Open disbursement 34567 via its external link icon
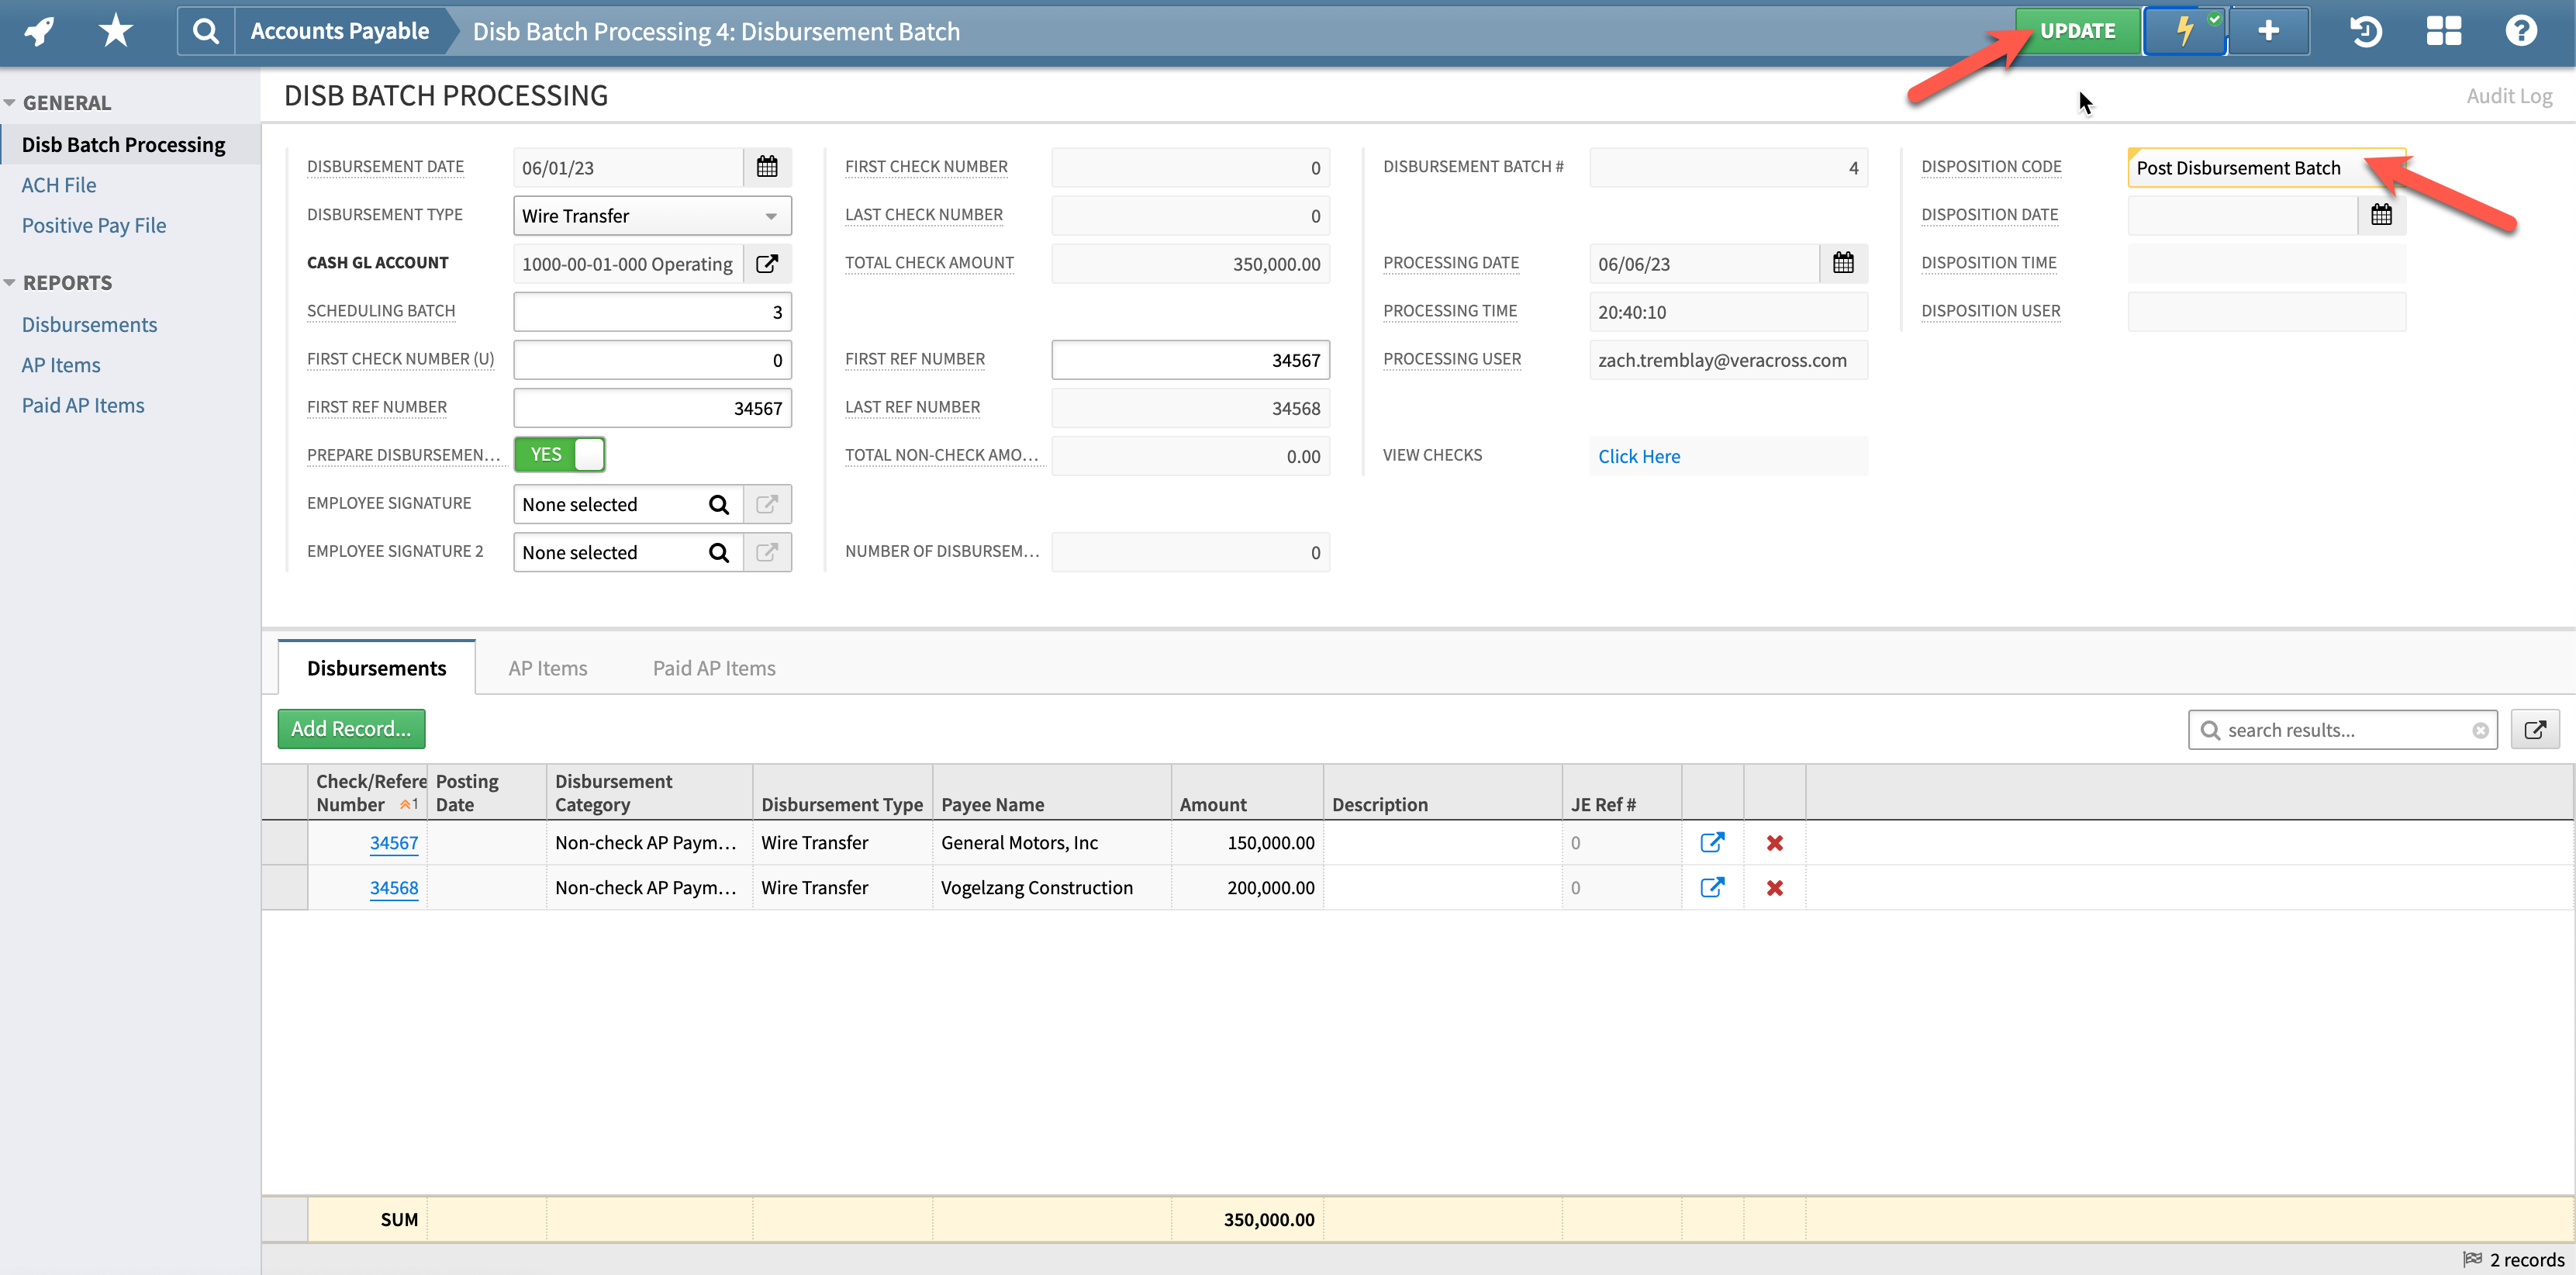 pos(1713,842)
